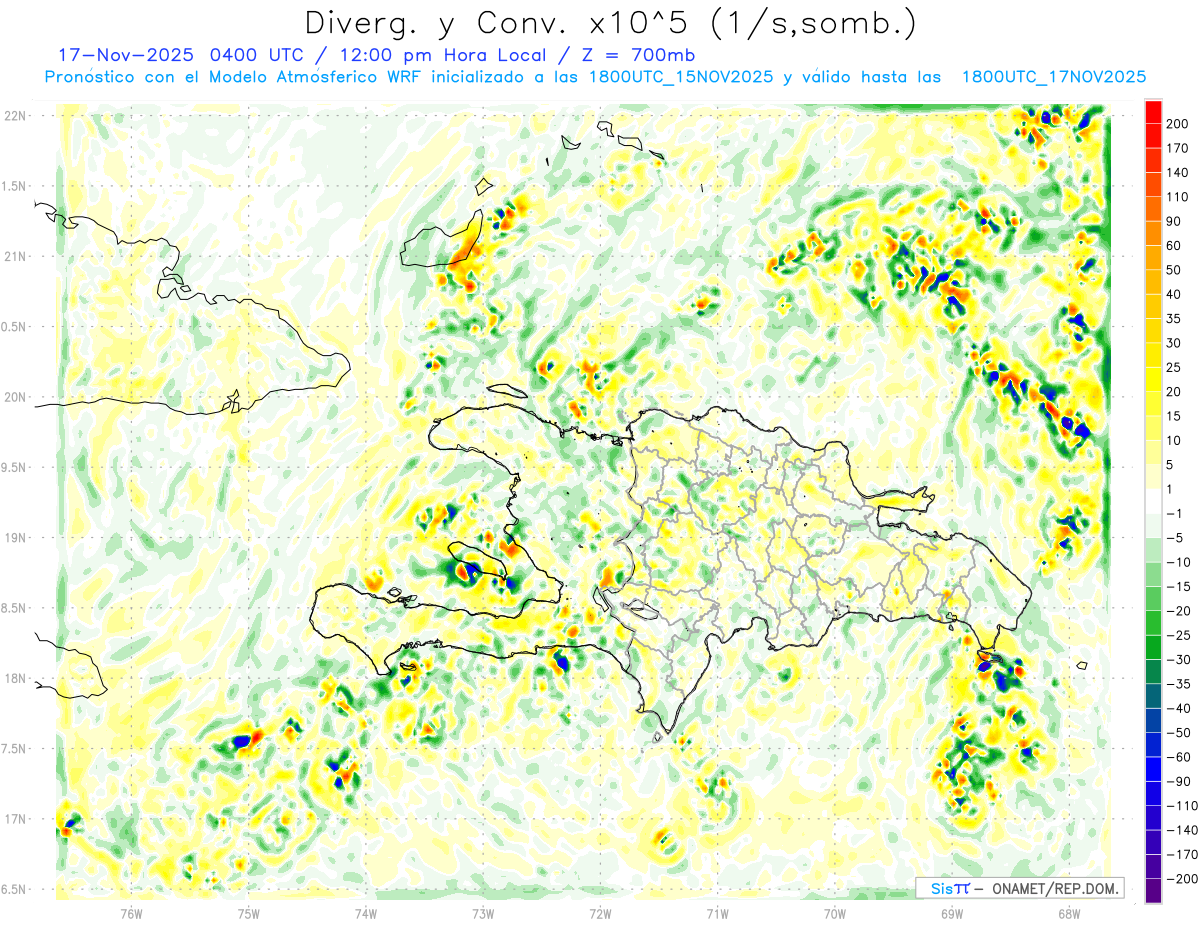Click the red swatch atop the colorbar
Screen dimensions: 1200x927
click(1153, 111)
